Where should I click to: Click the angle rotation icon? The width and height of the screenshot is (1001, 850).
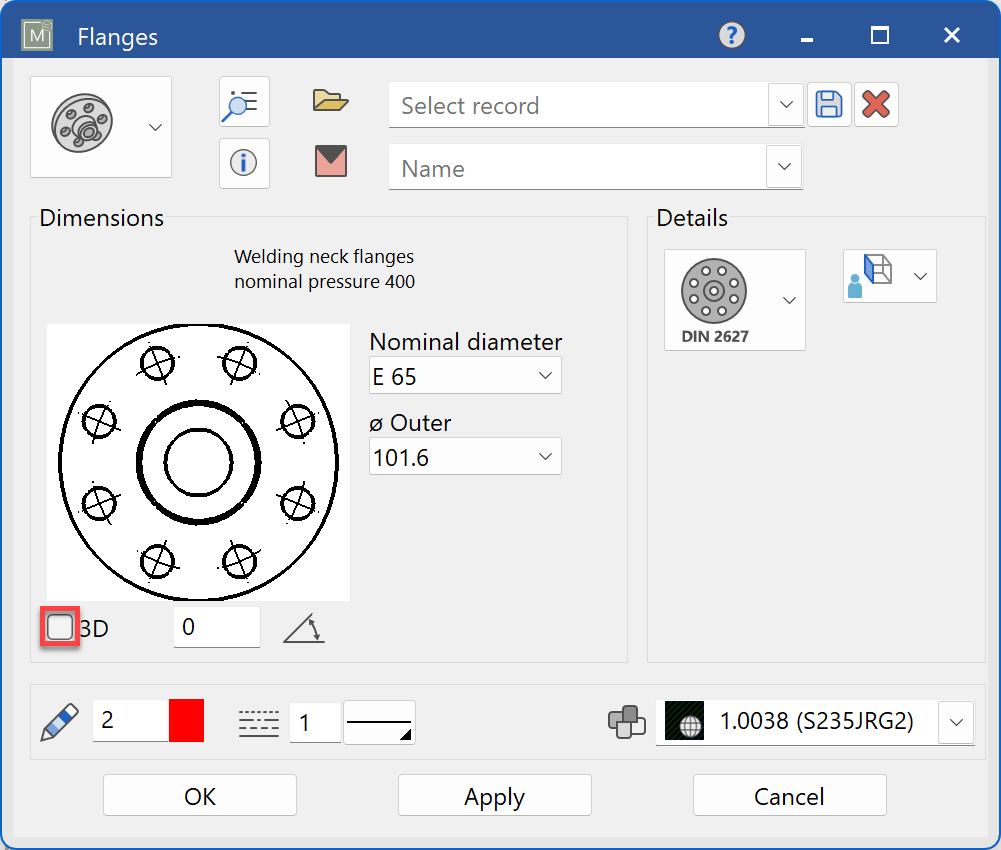(304, 628)
